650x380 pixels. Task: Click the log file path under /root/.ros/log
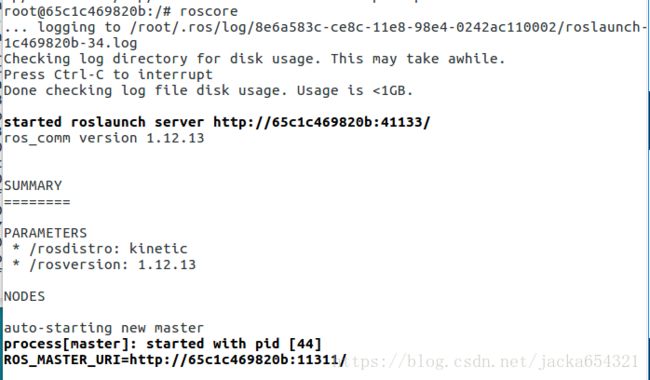pos(389,27)
